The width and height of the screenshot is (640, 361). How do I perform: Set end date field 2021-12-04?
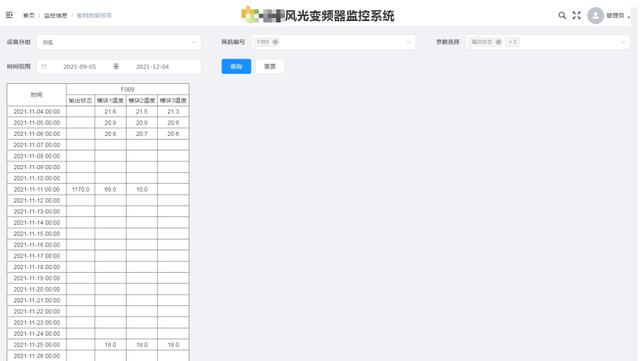point(152,67)
